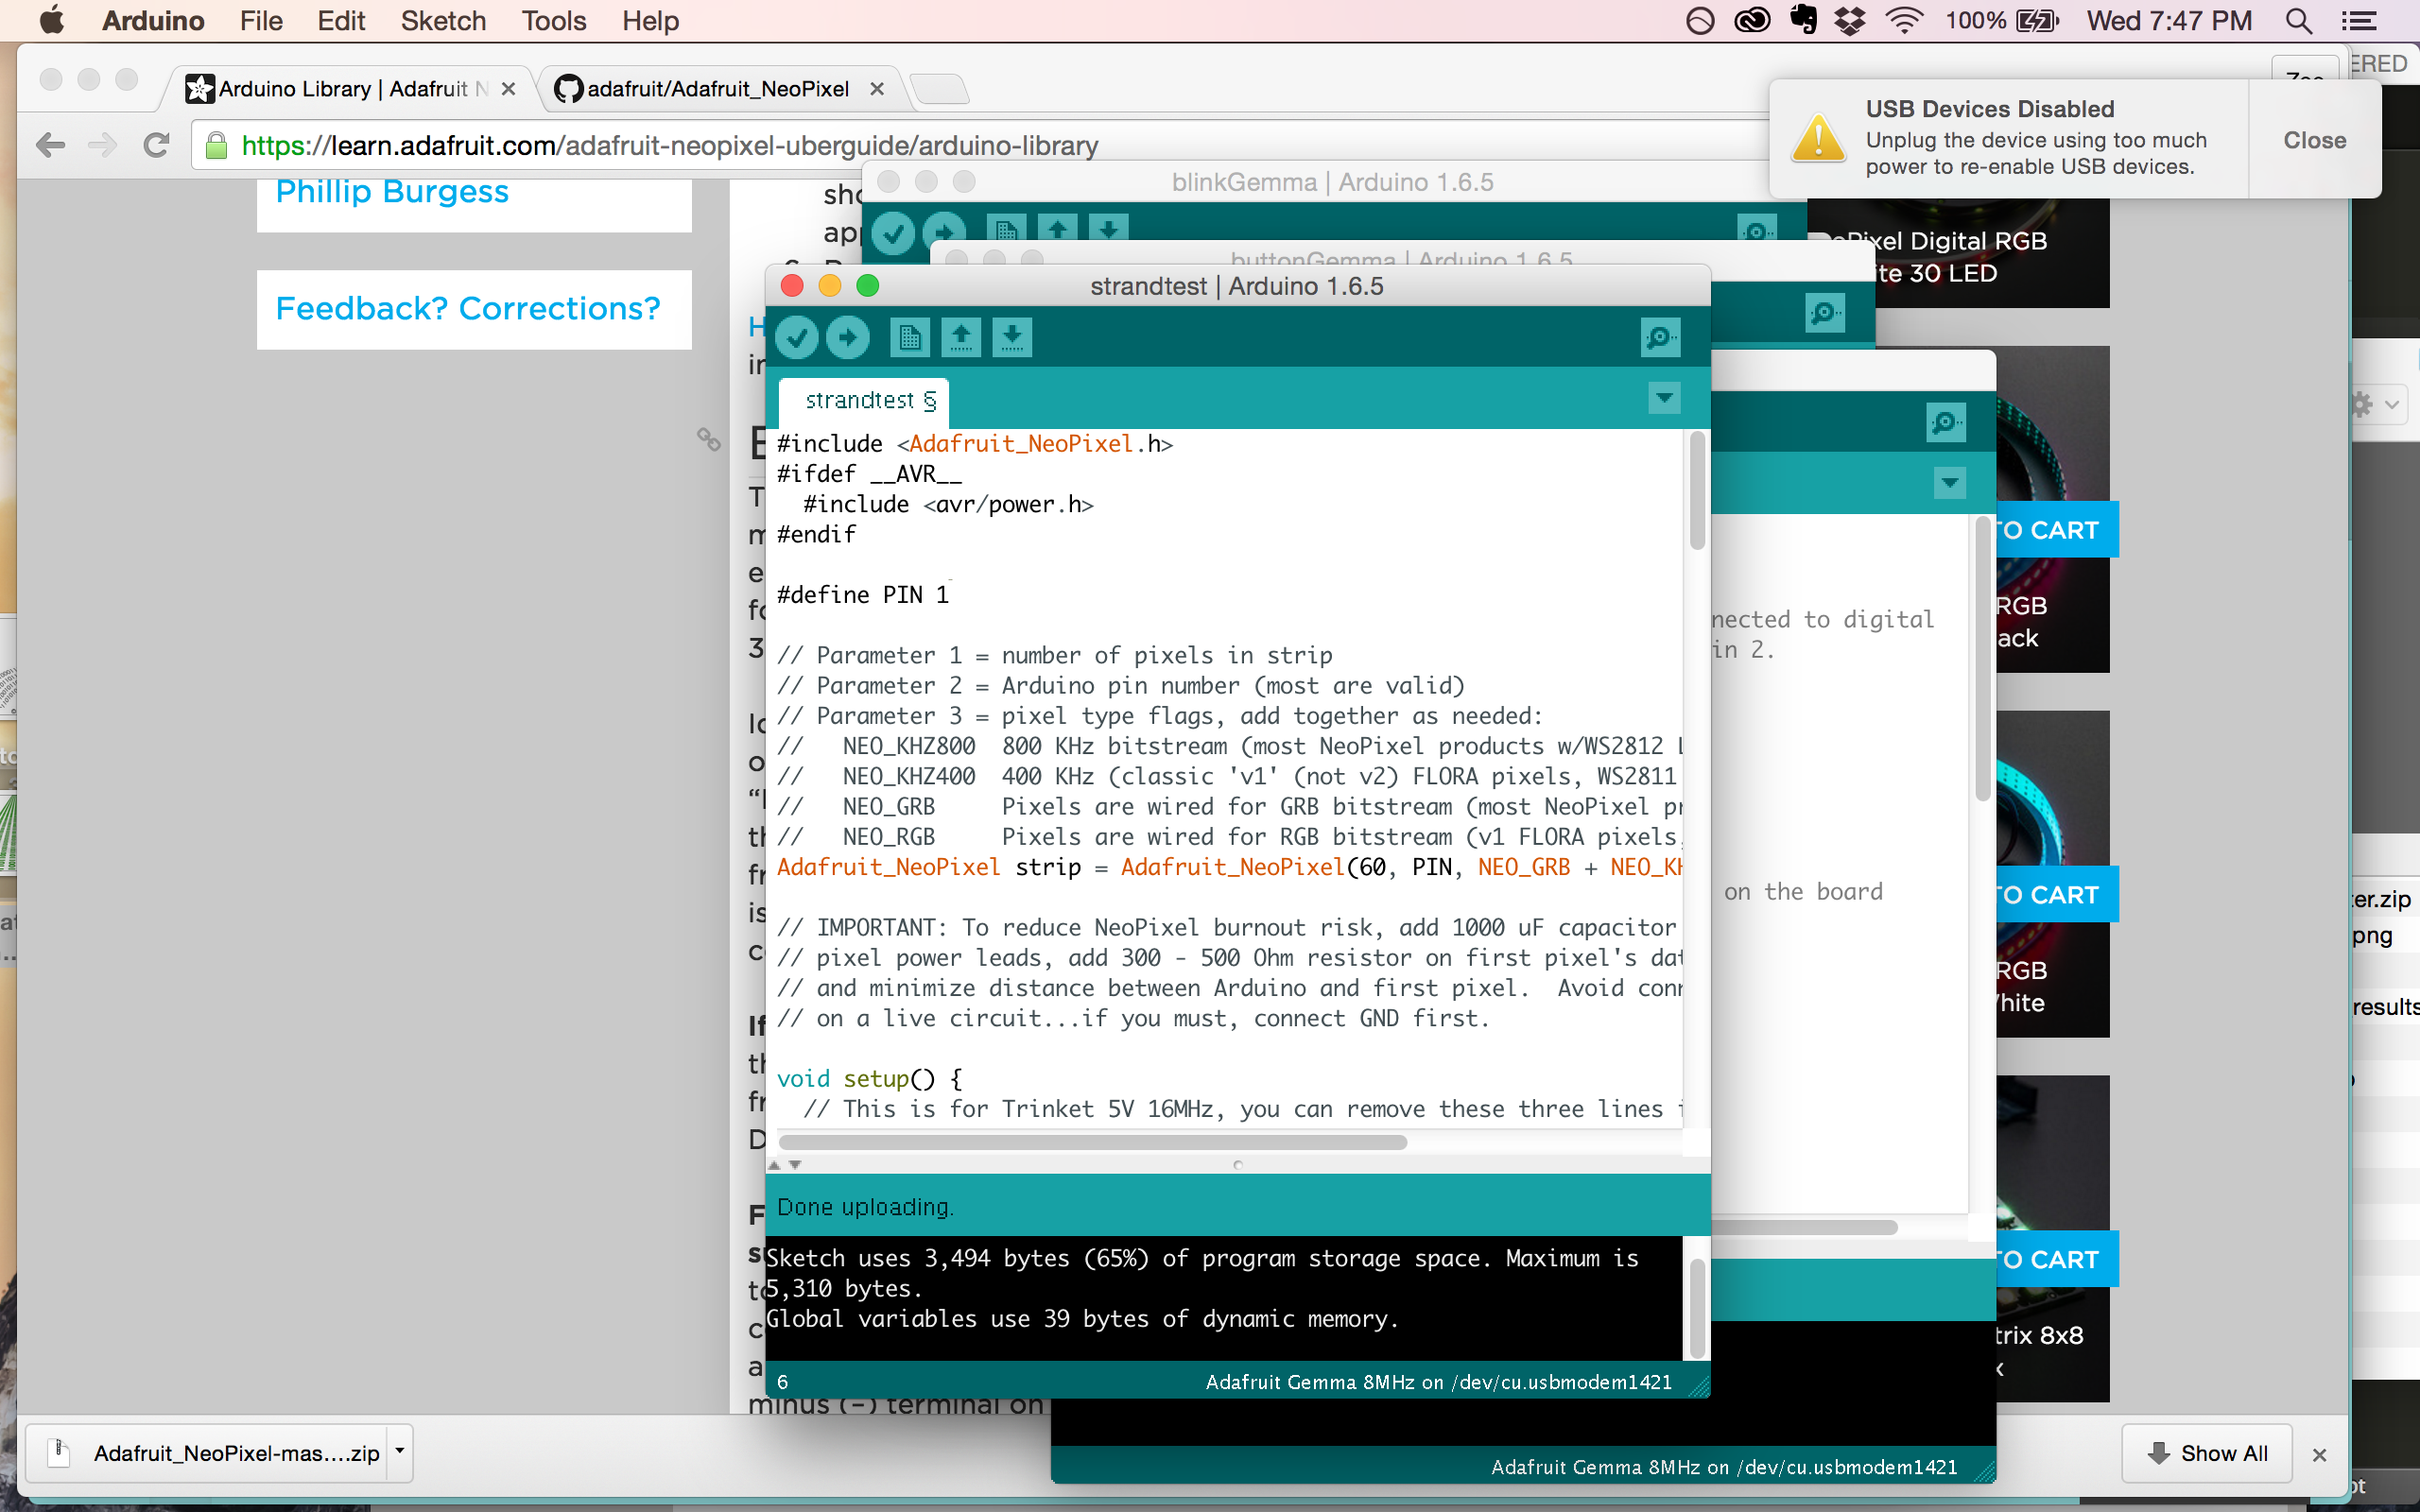Click the void setup() line

pyautogui.click(x=869, y=1079)
